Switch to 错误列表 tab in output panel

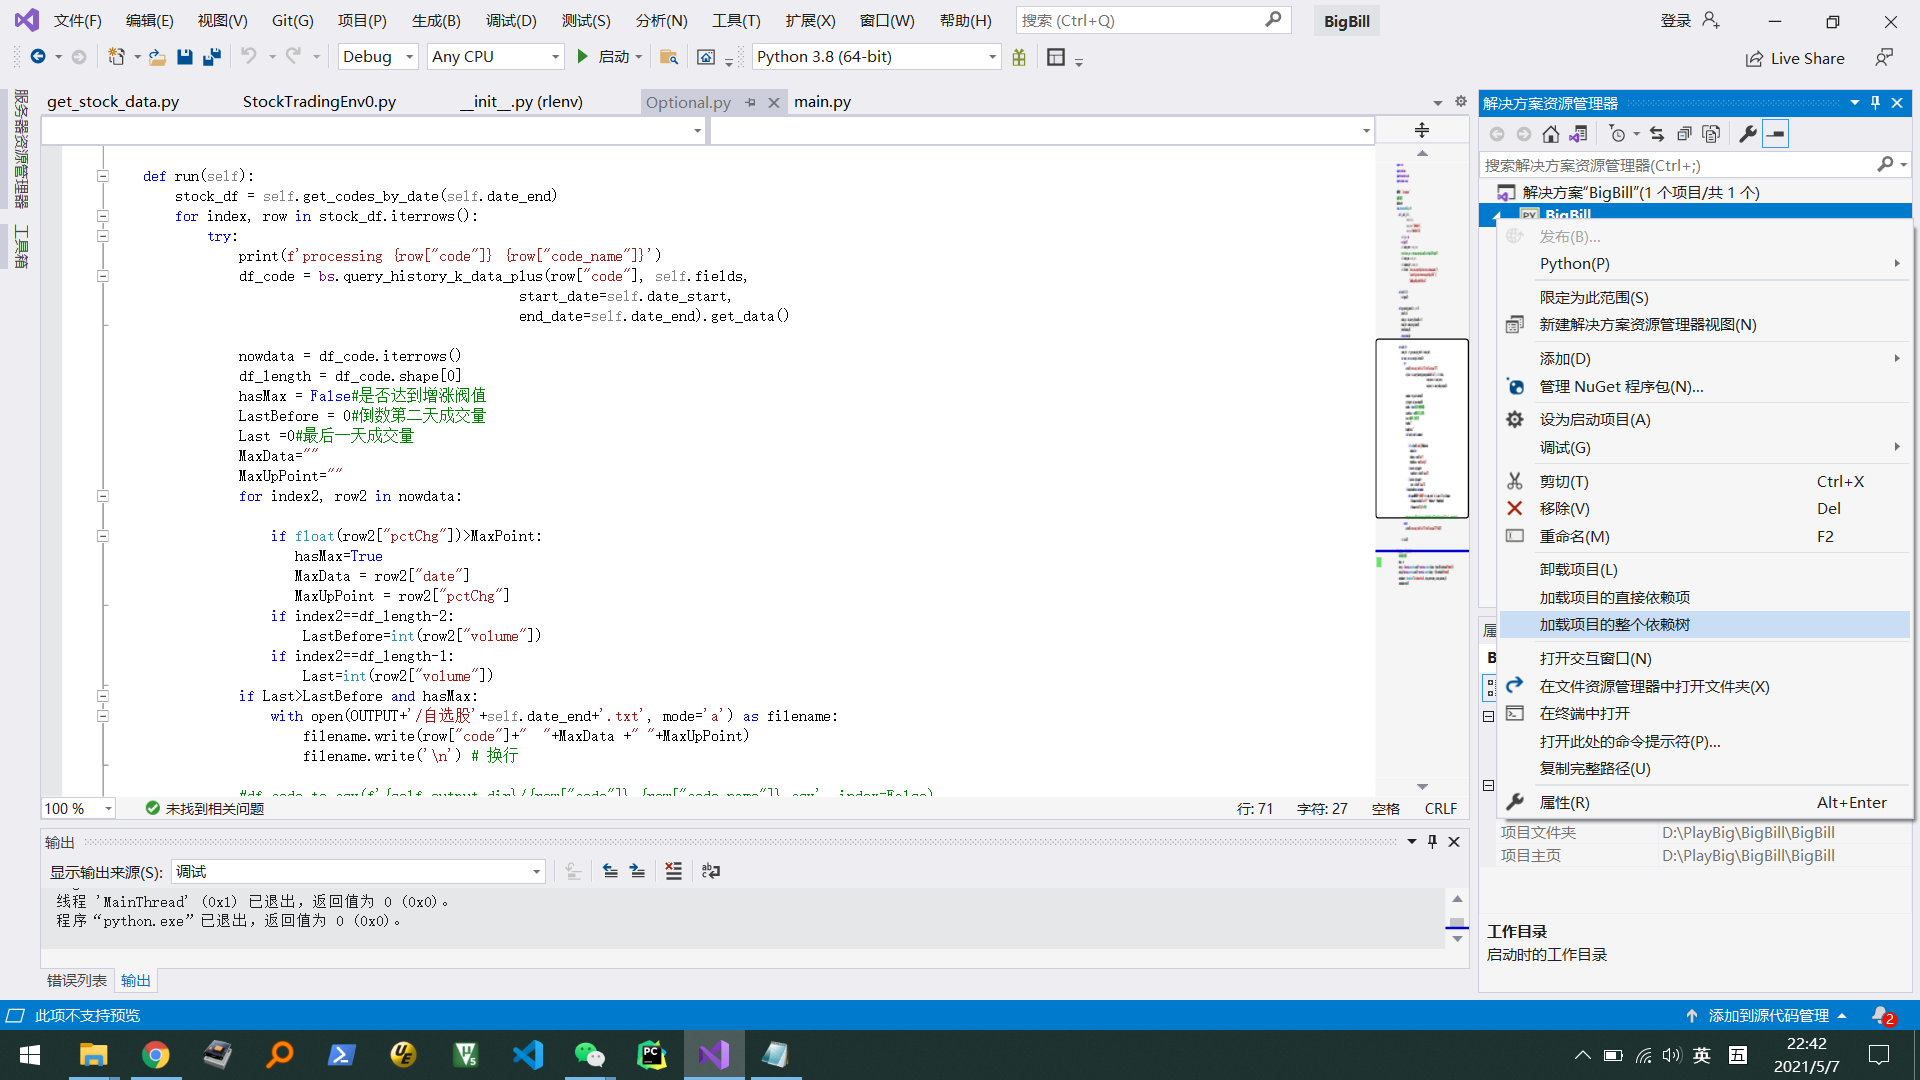tap(75, 980)
